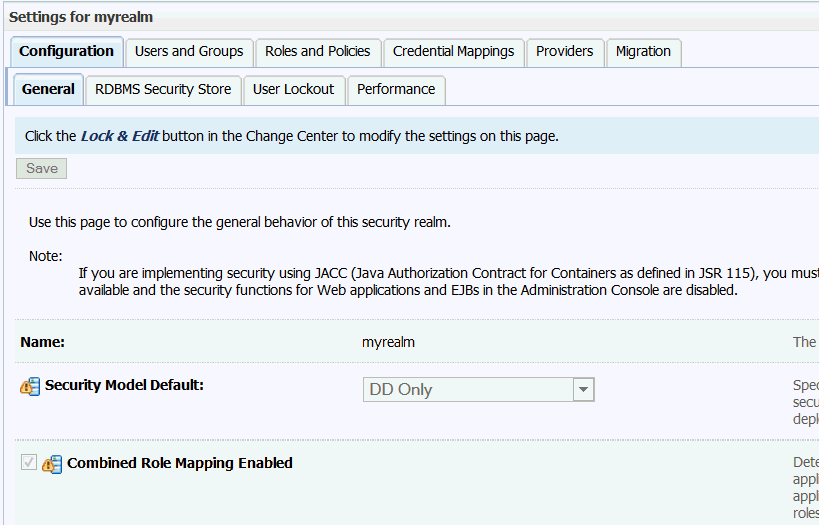
Task: Open the Security Model Default dropdown arrow
Action: (583, 390)
